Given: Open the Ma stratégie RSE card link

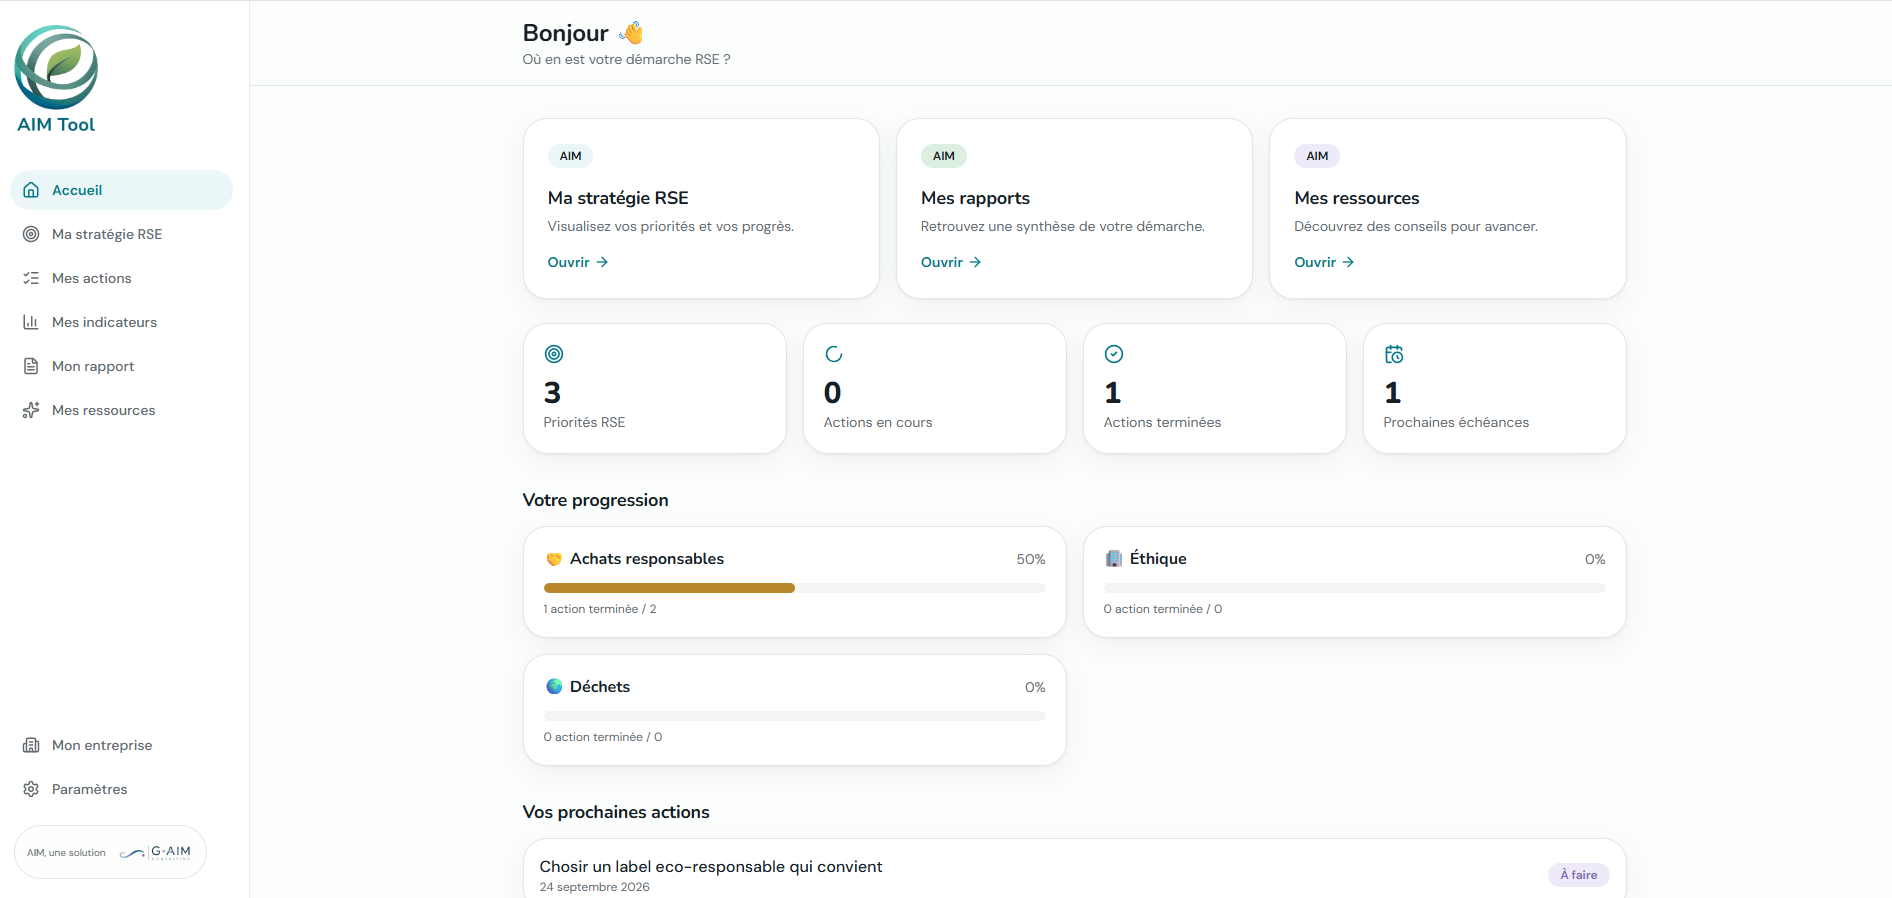Looking at the screenshot, I should click(578, 262).
